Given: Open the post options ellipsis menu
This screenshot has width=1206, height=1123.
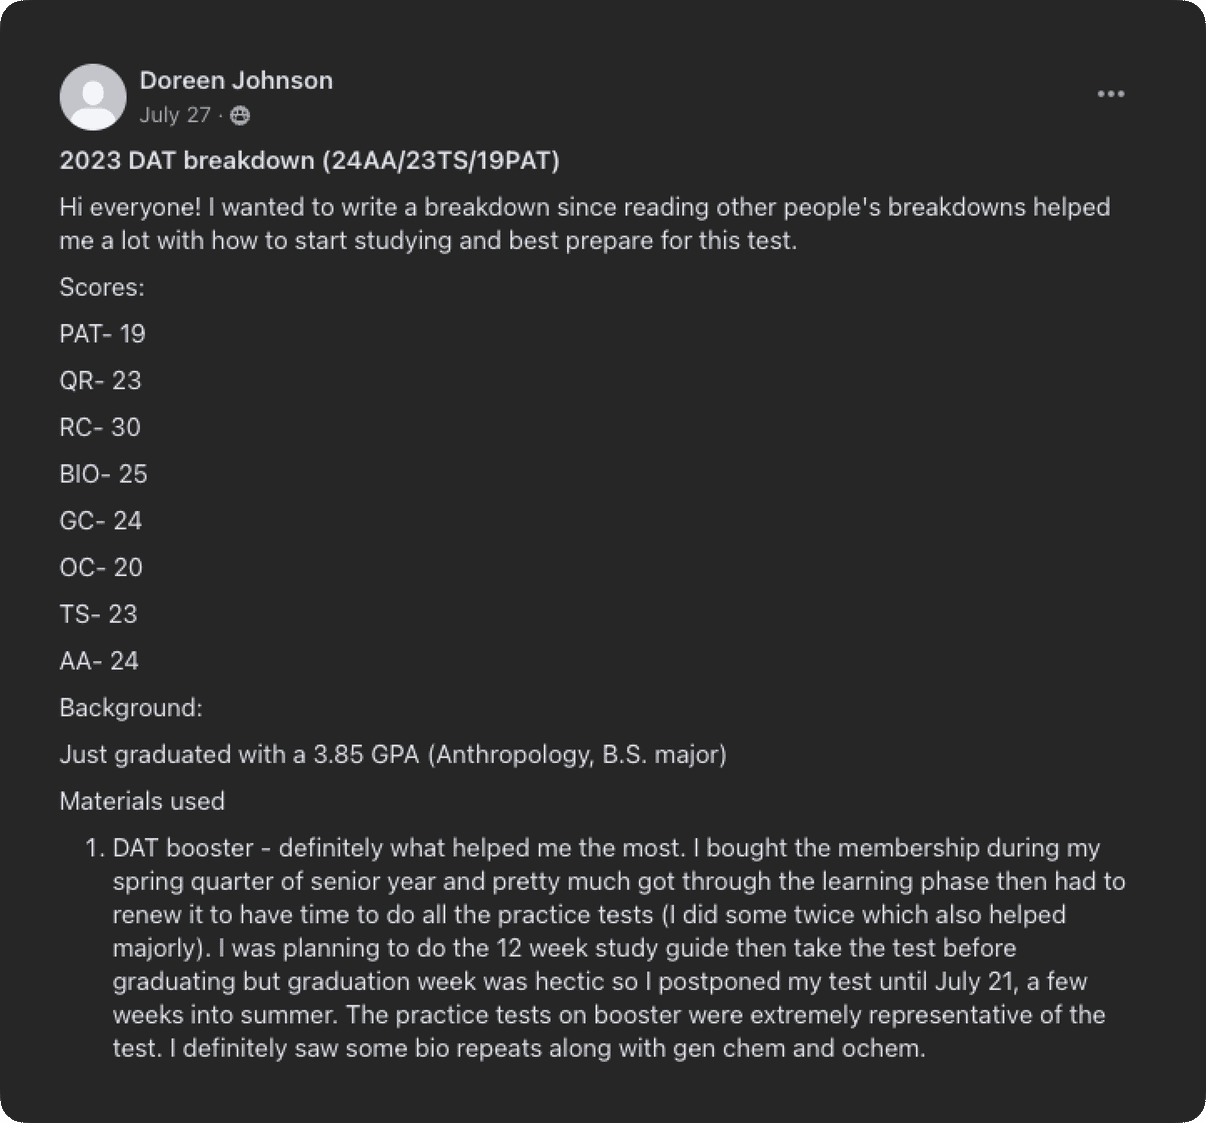Looking at the screenshot, I should [1110, 93].
